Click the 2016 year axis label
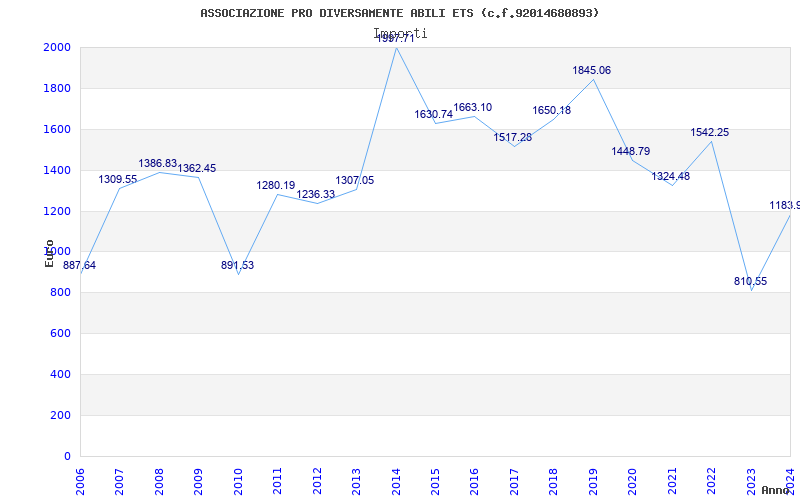The height and width of the screenshot is (500, 800). tap(474, 482)
